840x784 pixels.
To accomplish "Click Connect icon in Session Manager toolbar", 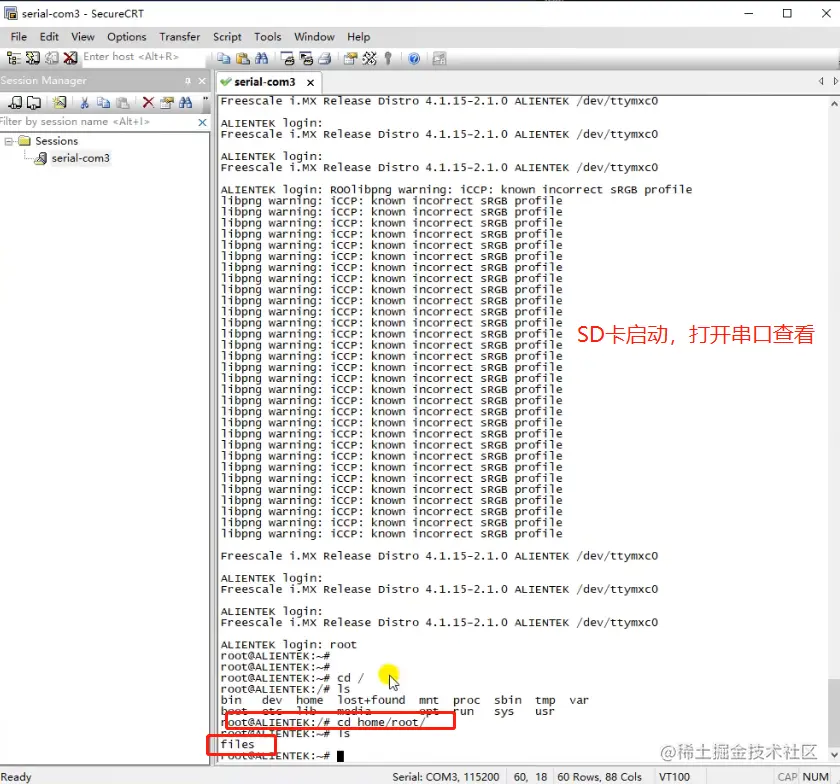I will [x=16, y=102].
